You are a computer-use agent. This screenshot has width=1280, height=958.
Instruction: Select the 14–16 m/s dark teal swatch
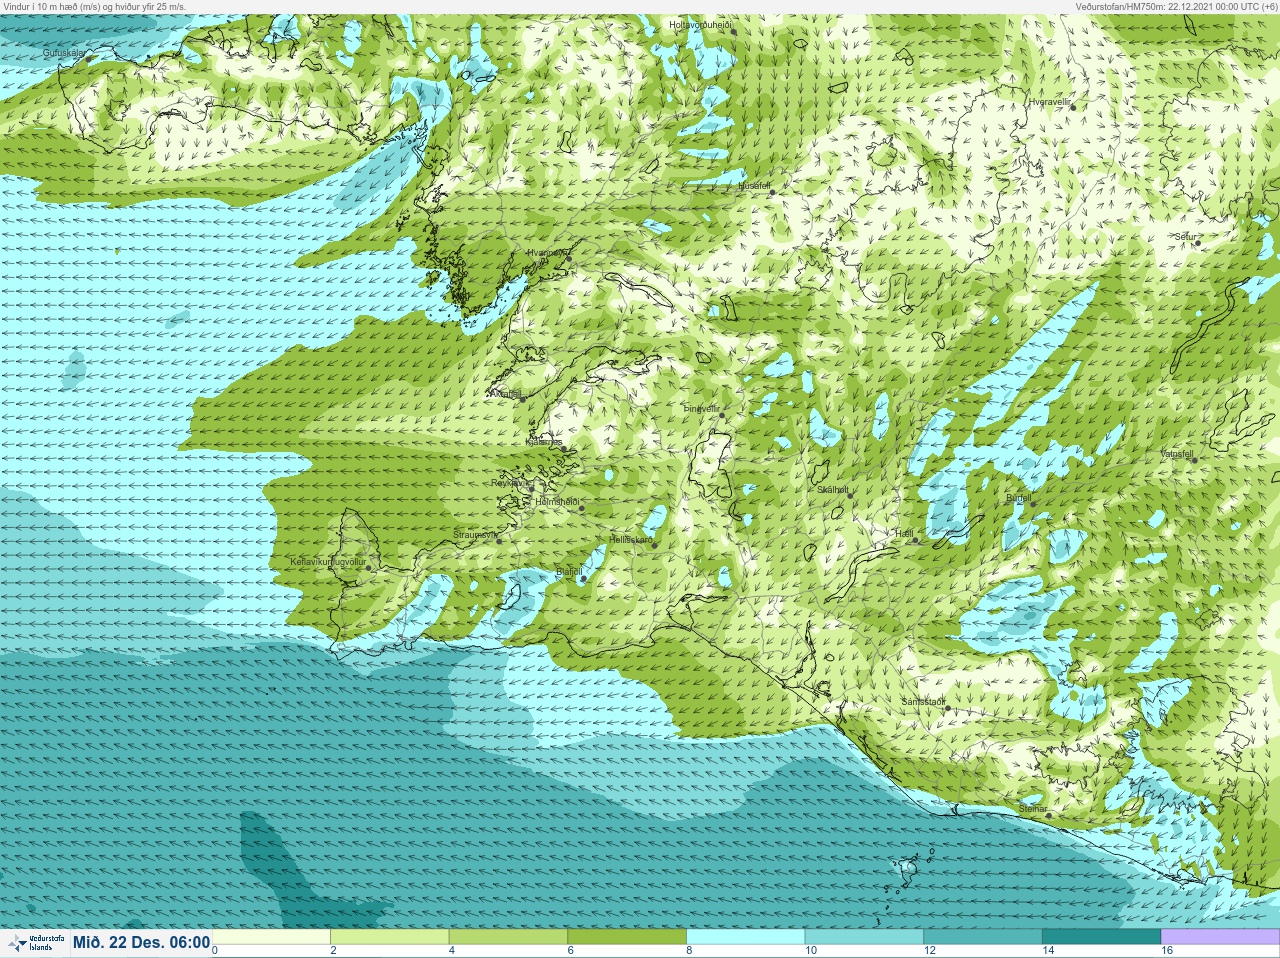click(1102, 937)
